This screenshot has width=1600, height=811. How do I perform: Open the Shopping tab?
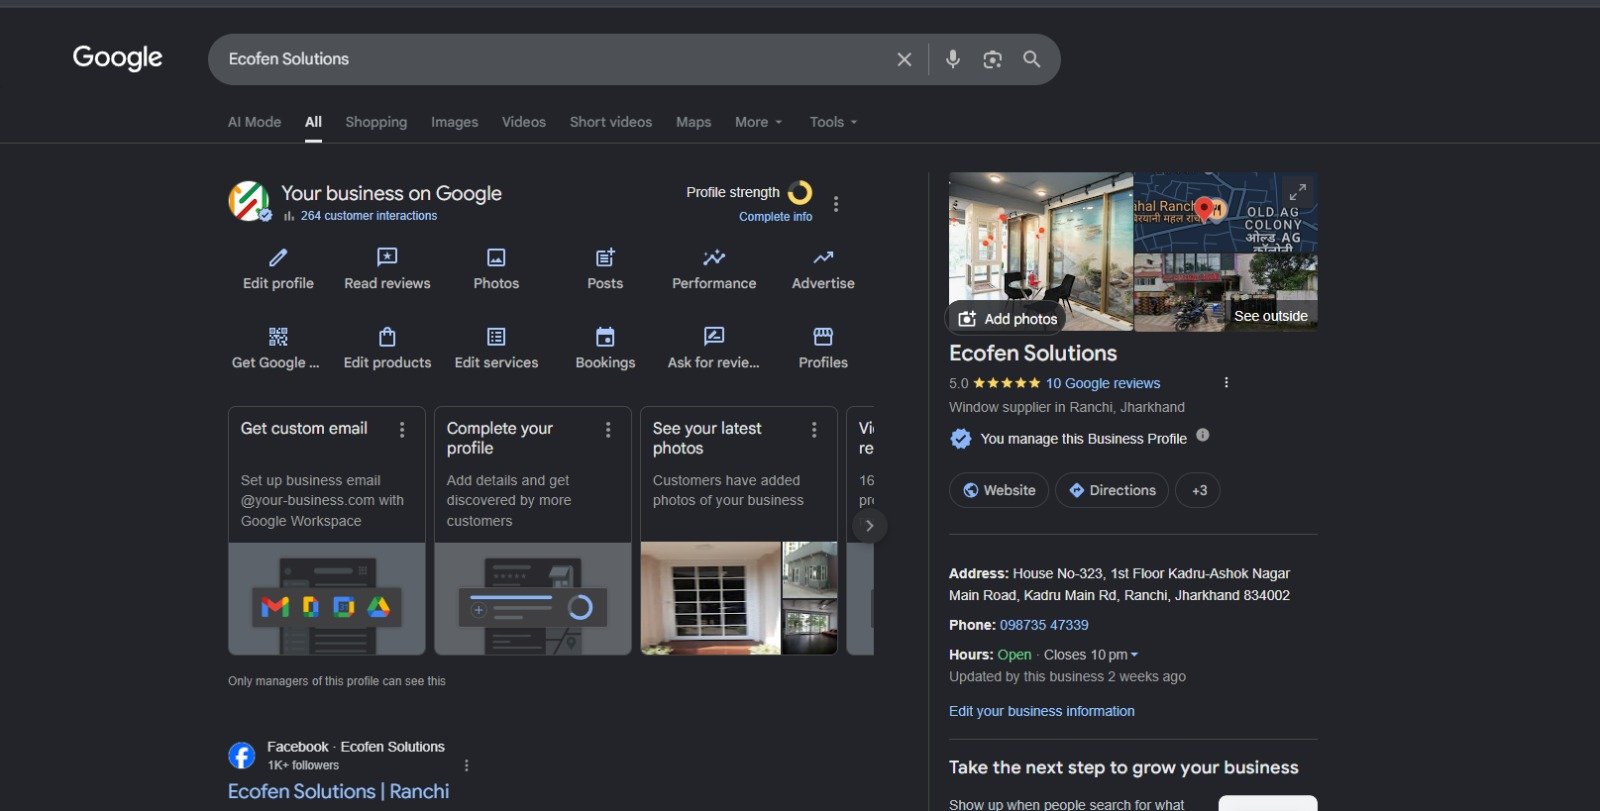pos(376,122)
